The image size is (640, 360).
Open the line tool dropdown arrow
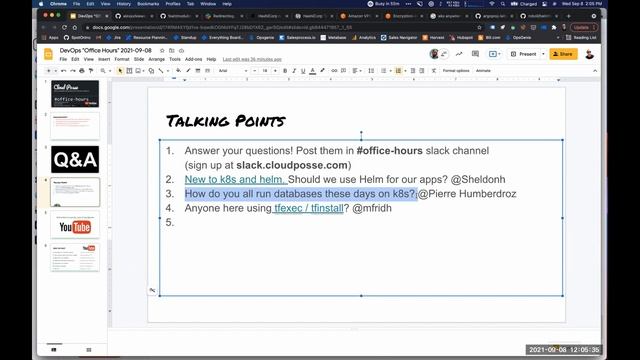click(168, 71)
